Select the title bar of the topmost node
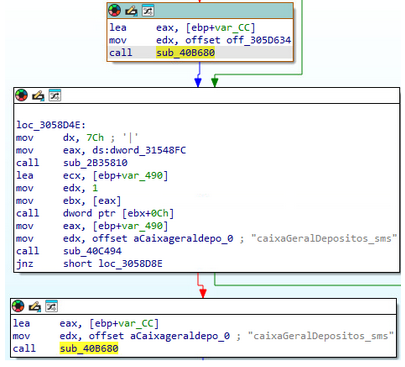The image size is (405, 367). 200,11
